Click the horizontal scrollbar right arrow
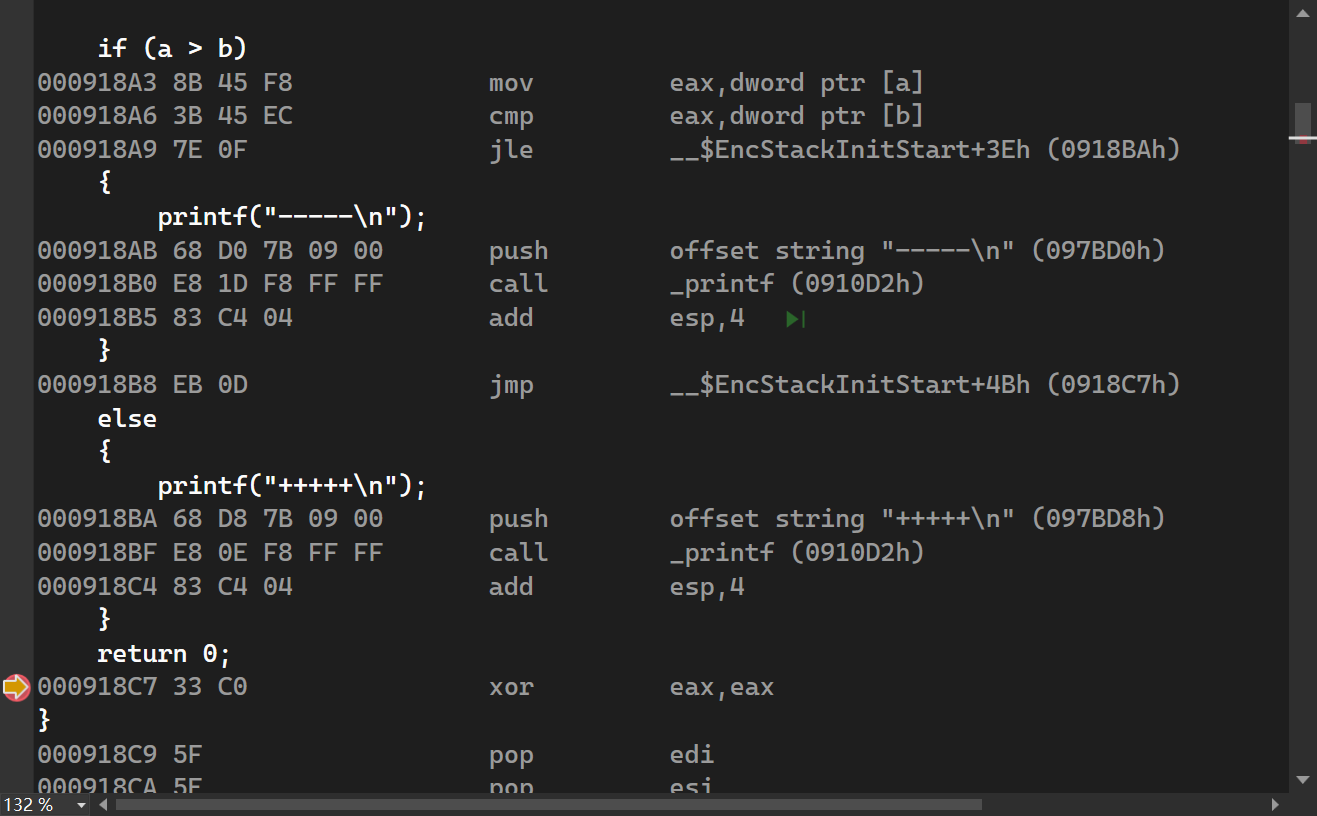Screen dimensions: 1317x816 (1275, 805)
